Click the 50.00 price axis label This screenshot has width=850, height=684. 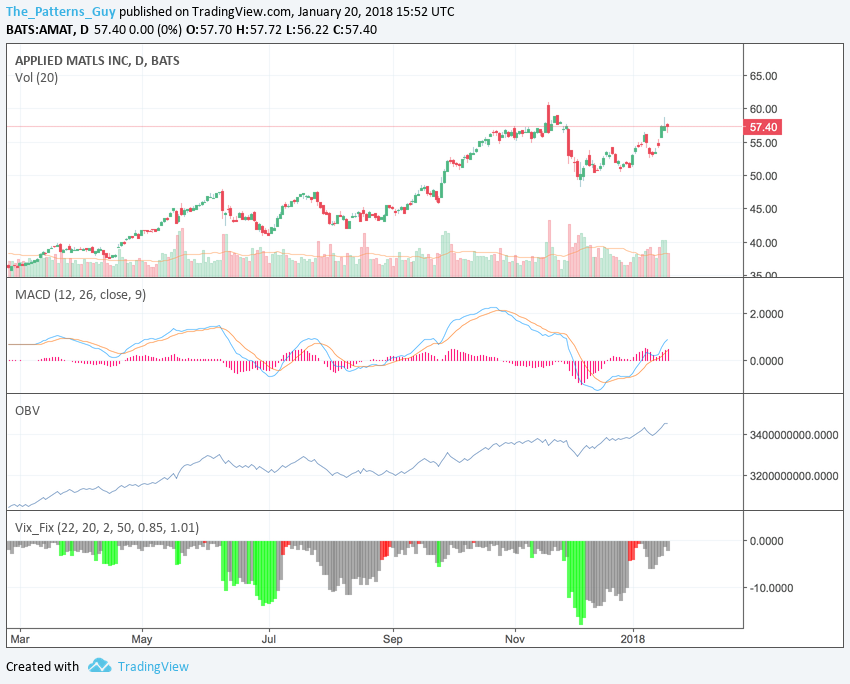[763, 176]
